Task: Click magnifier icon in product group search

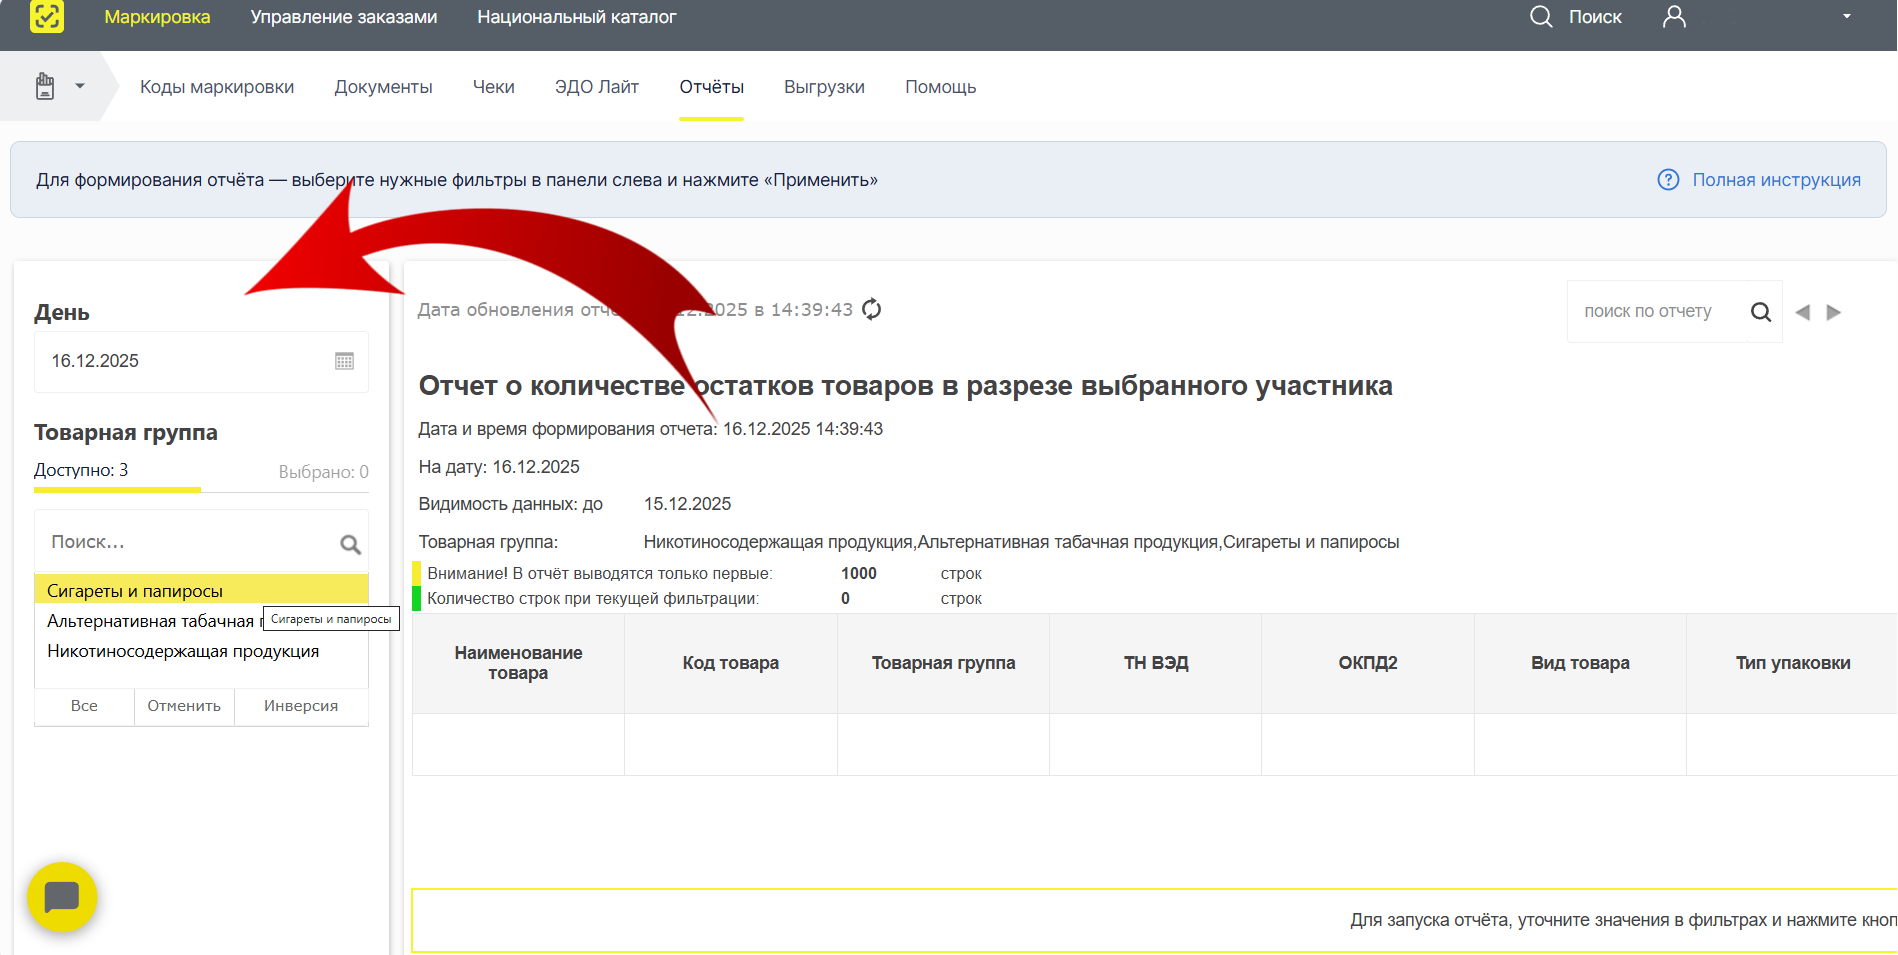Action: click(x=350, y=544)
